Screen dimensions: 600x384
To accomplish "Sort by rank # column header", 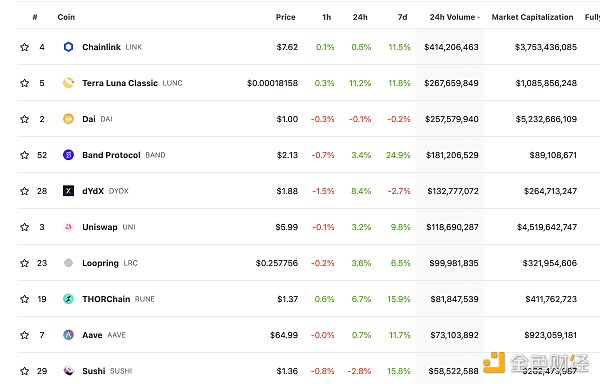I will click(35, 17).
